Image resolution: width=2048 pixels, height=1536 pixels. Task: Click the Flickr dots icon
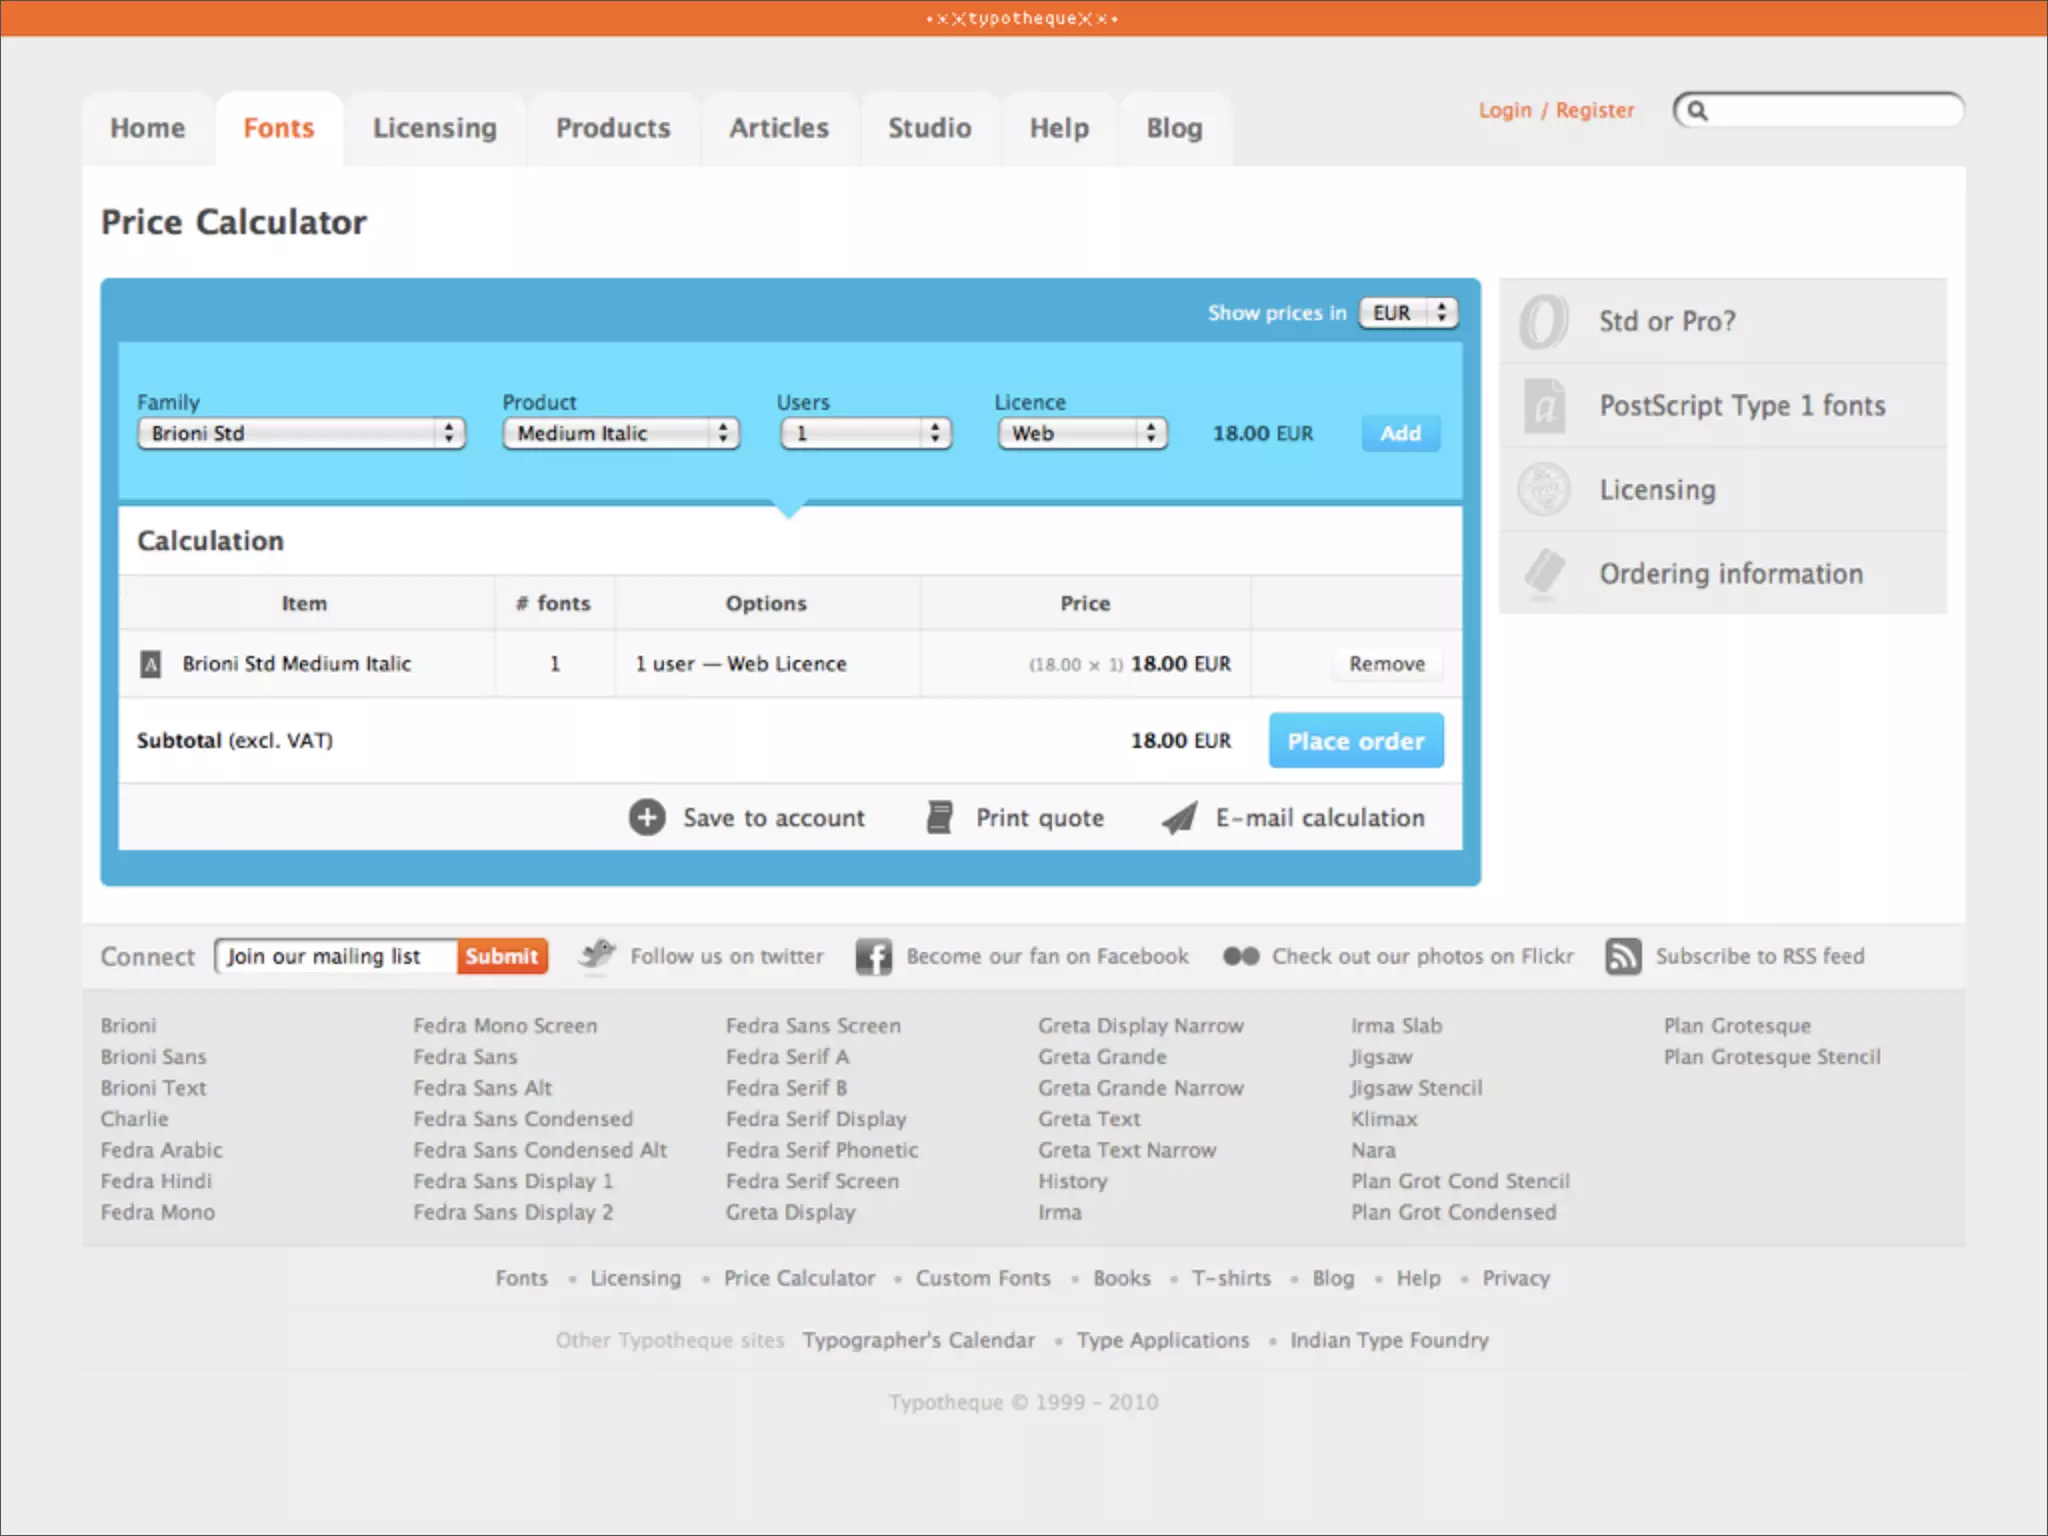pyautogui.click(x=1241, y=956)
